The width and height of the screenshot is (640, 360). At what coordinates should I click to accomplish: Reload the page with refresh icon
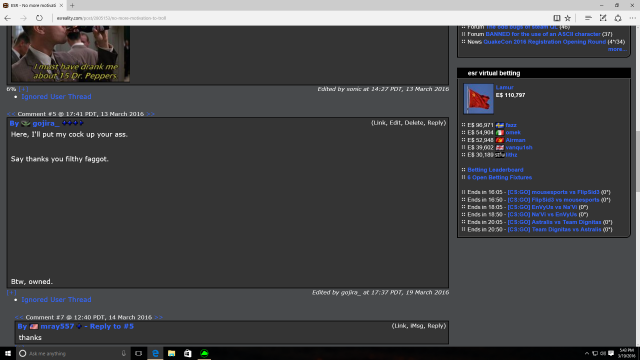click(x=39, y=18)
